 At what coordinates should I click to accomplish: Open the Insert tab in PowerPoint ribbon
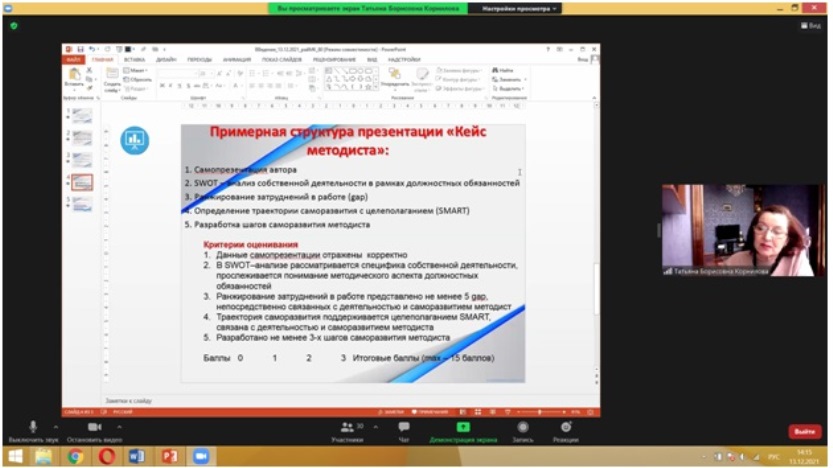click(134, 59)
